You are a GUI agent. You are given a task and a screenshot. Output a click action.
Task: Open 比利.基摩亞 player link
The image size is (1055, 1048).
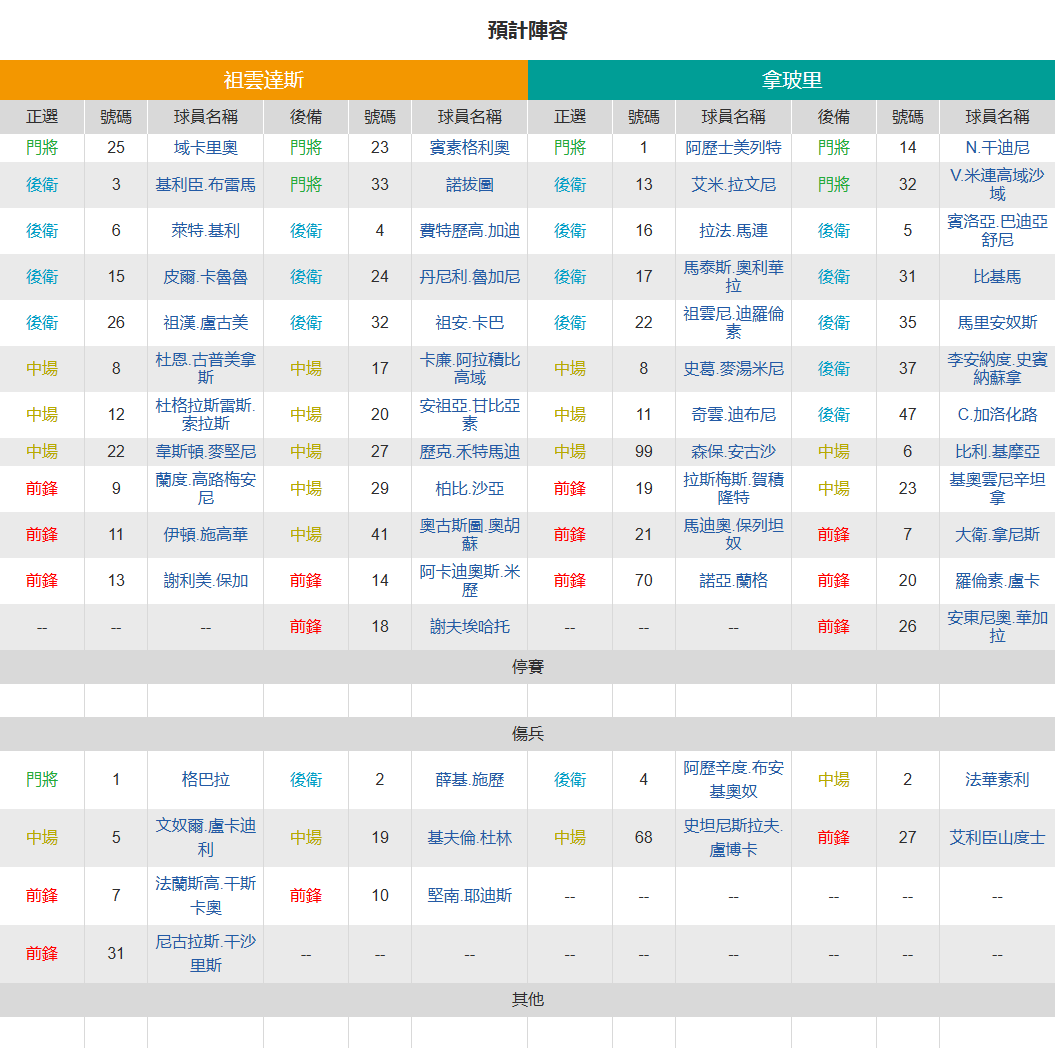tap(997, 451)
